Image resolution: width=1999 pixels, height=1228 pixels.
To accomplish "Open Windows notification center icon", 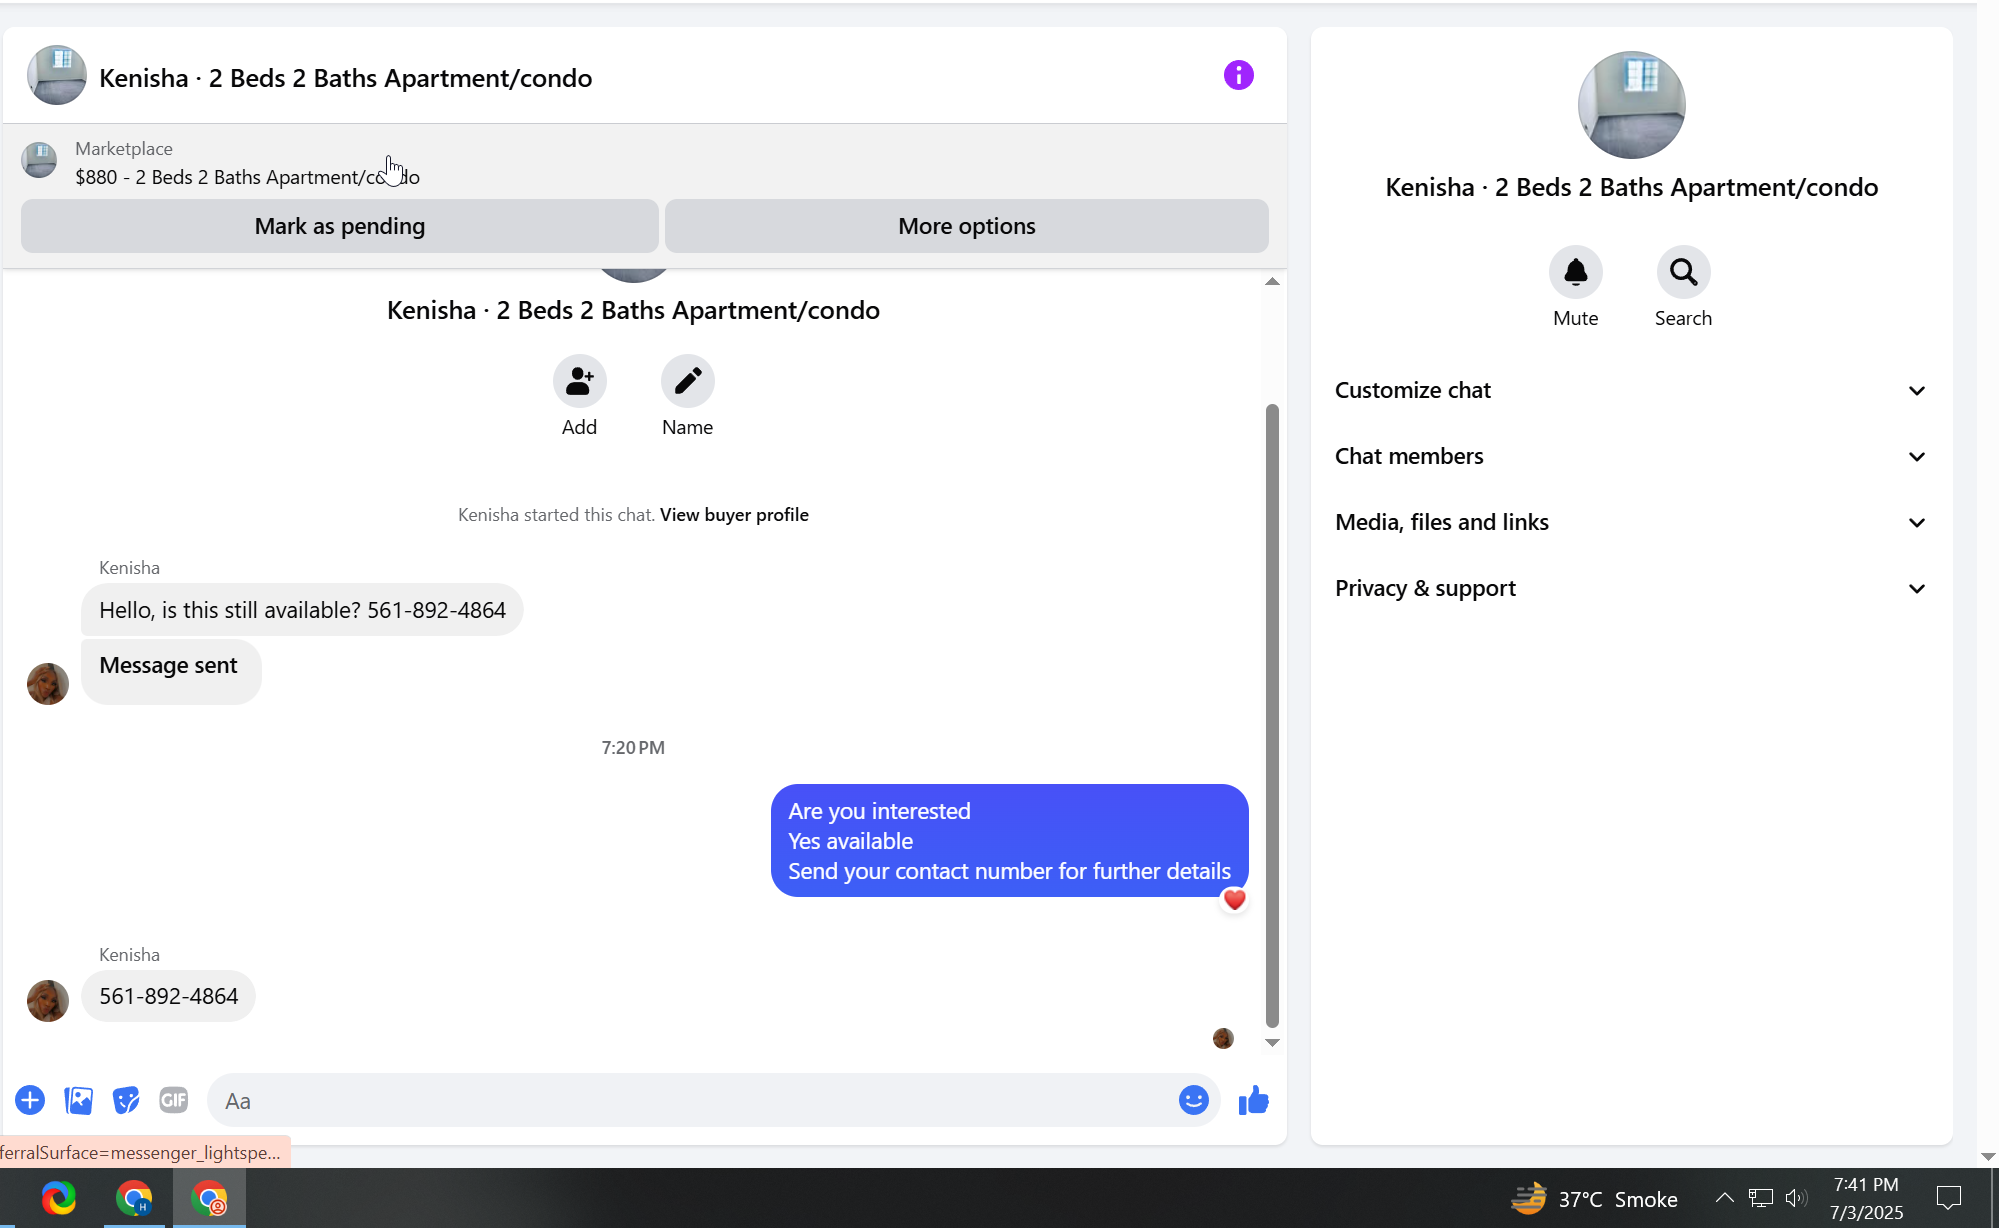I will click(x=1948, y=1198).
